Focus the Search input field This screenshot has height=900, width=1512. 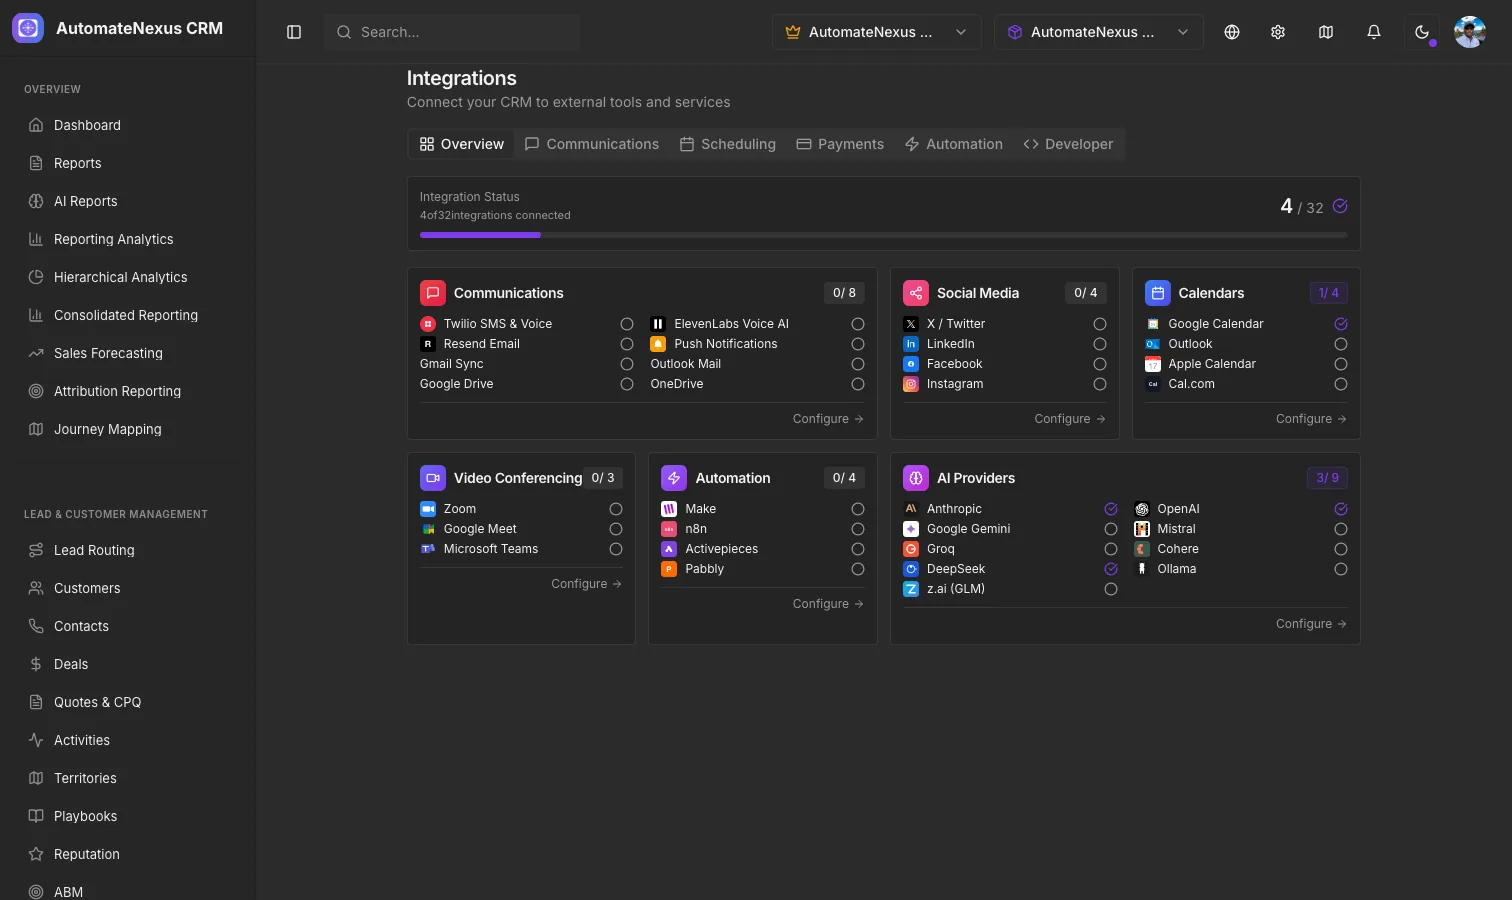click(452, 32)
